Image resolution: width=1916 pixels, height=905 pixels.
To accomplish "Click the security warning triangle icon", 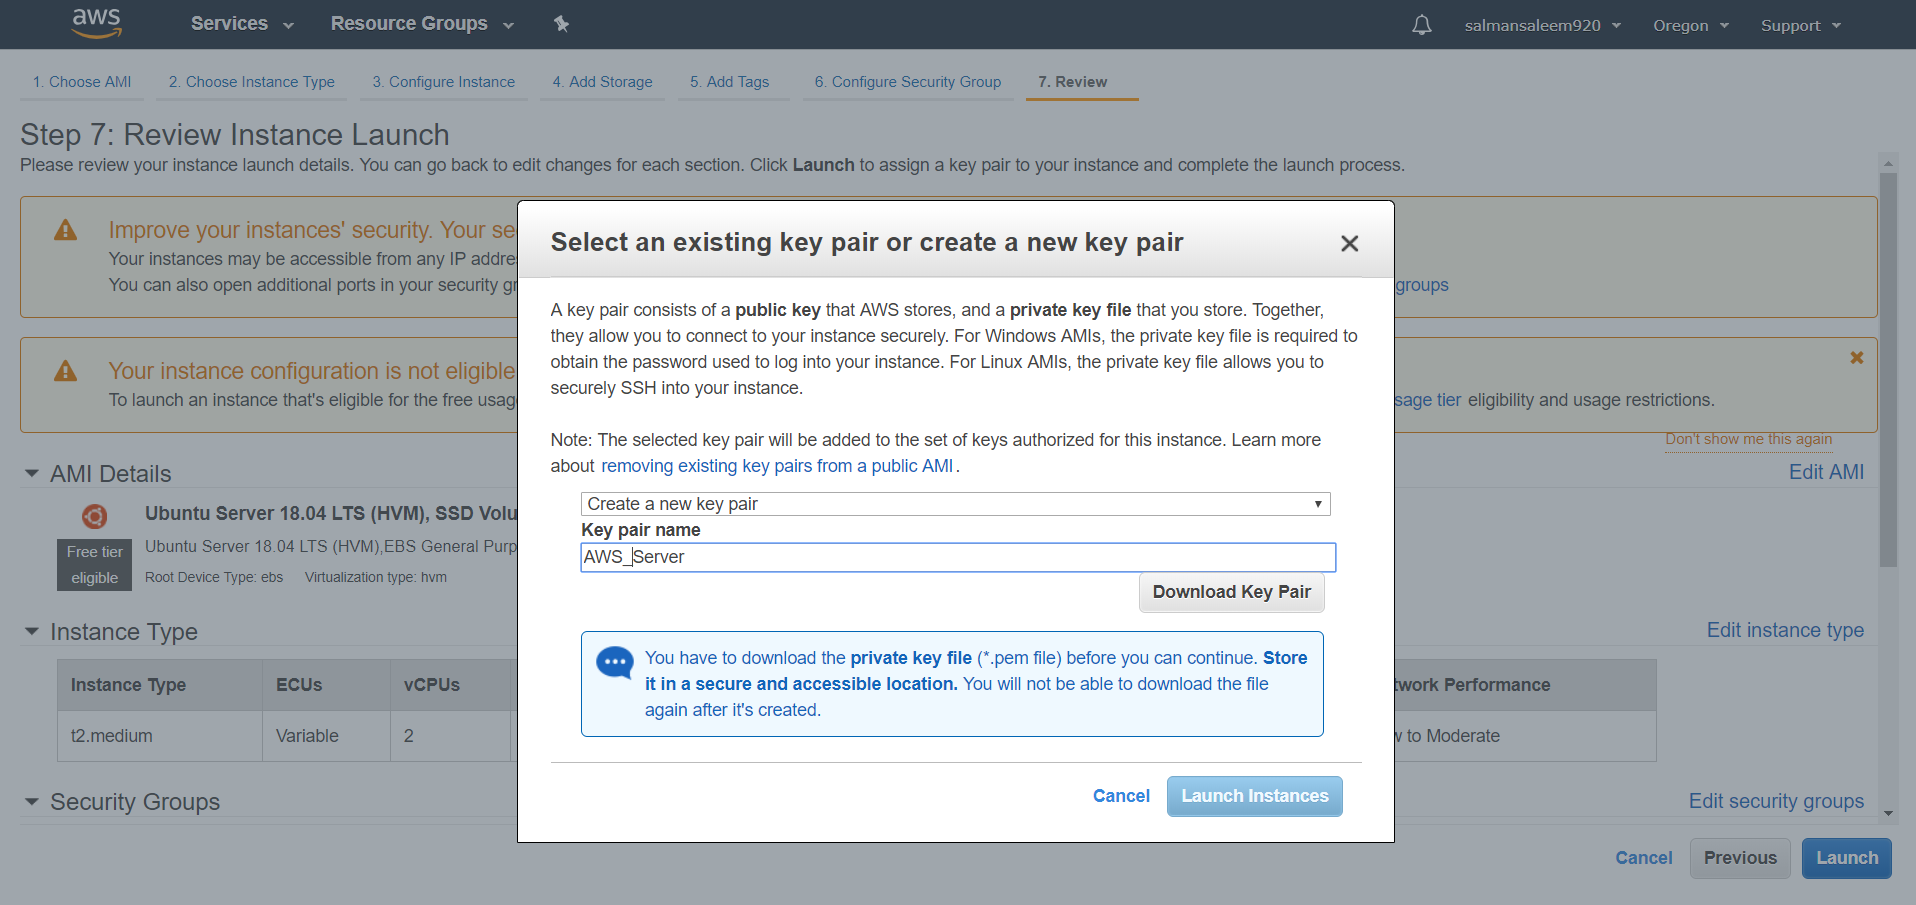I will pyautogui.click(x=66, y=231).
